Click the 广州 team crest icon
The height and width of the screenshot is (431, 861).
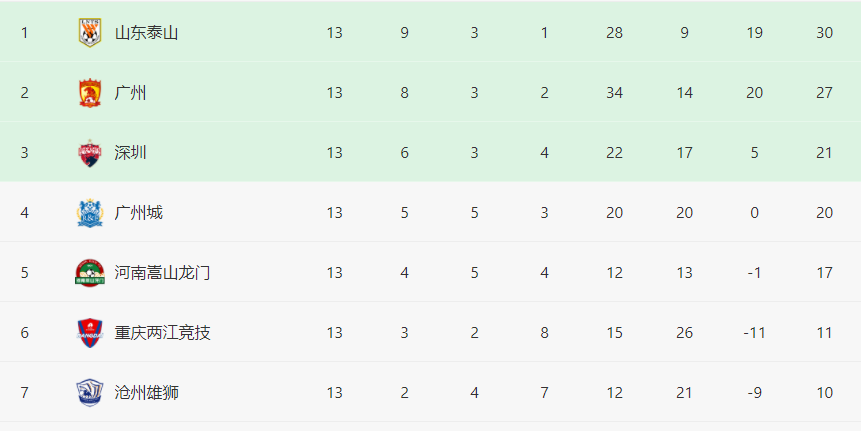90,93
